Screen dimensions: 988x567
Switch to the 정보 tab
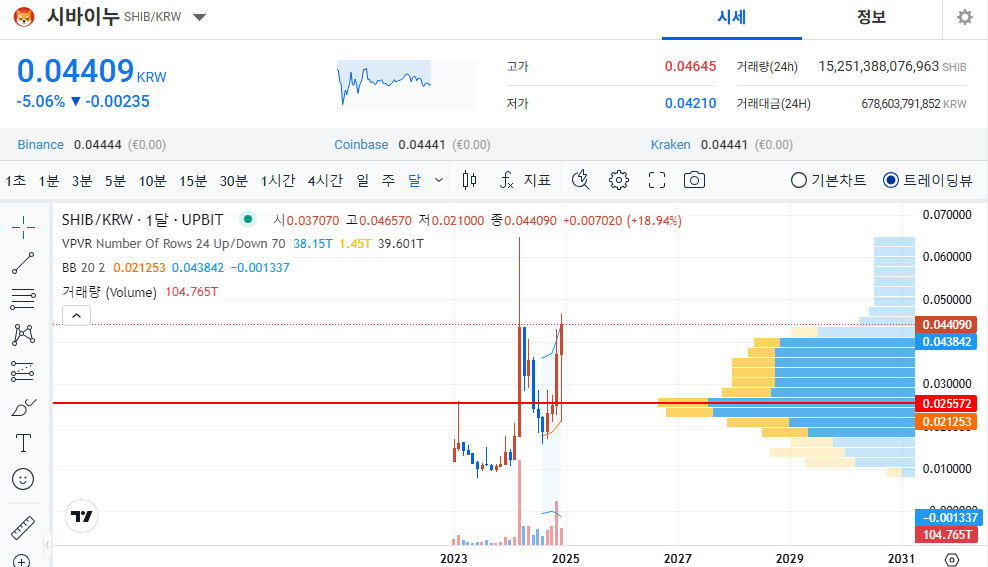pos(871,18)
